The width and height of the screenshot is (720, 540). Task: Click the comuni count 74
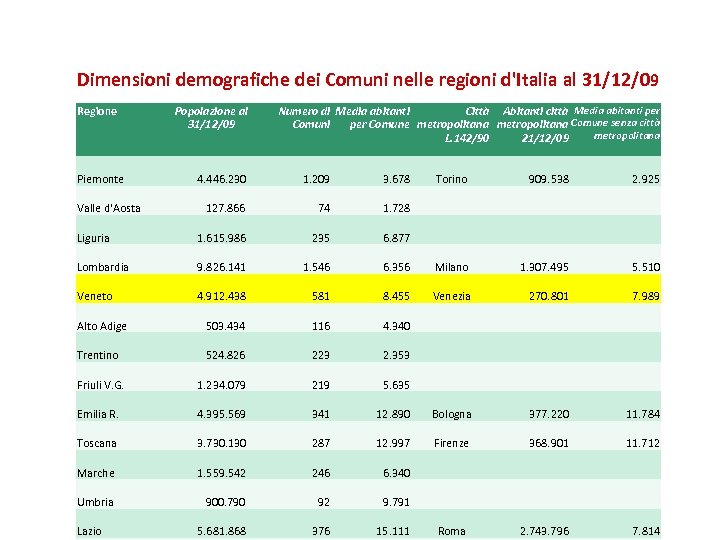click(x=324, y=208)
